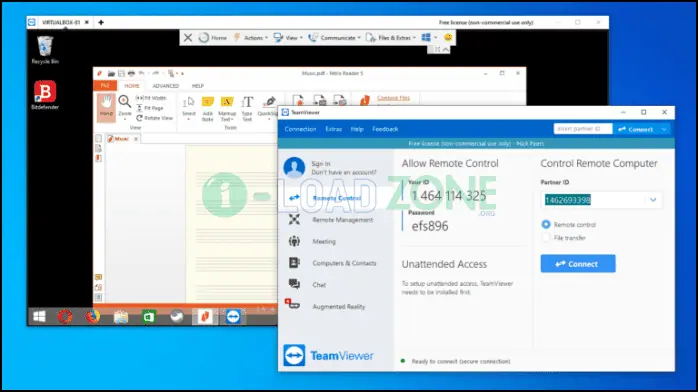The width and height of the screenshot is (698, 392).
Task: Click the Insert partner ID field
Action: [x=583, y=129]
